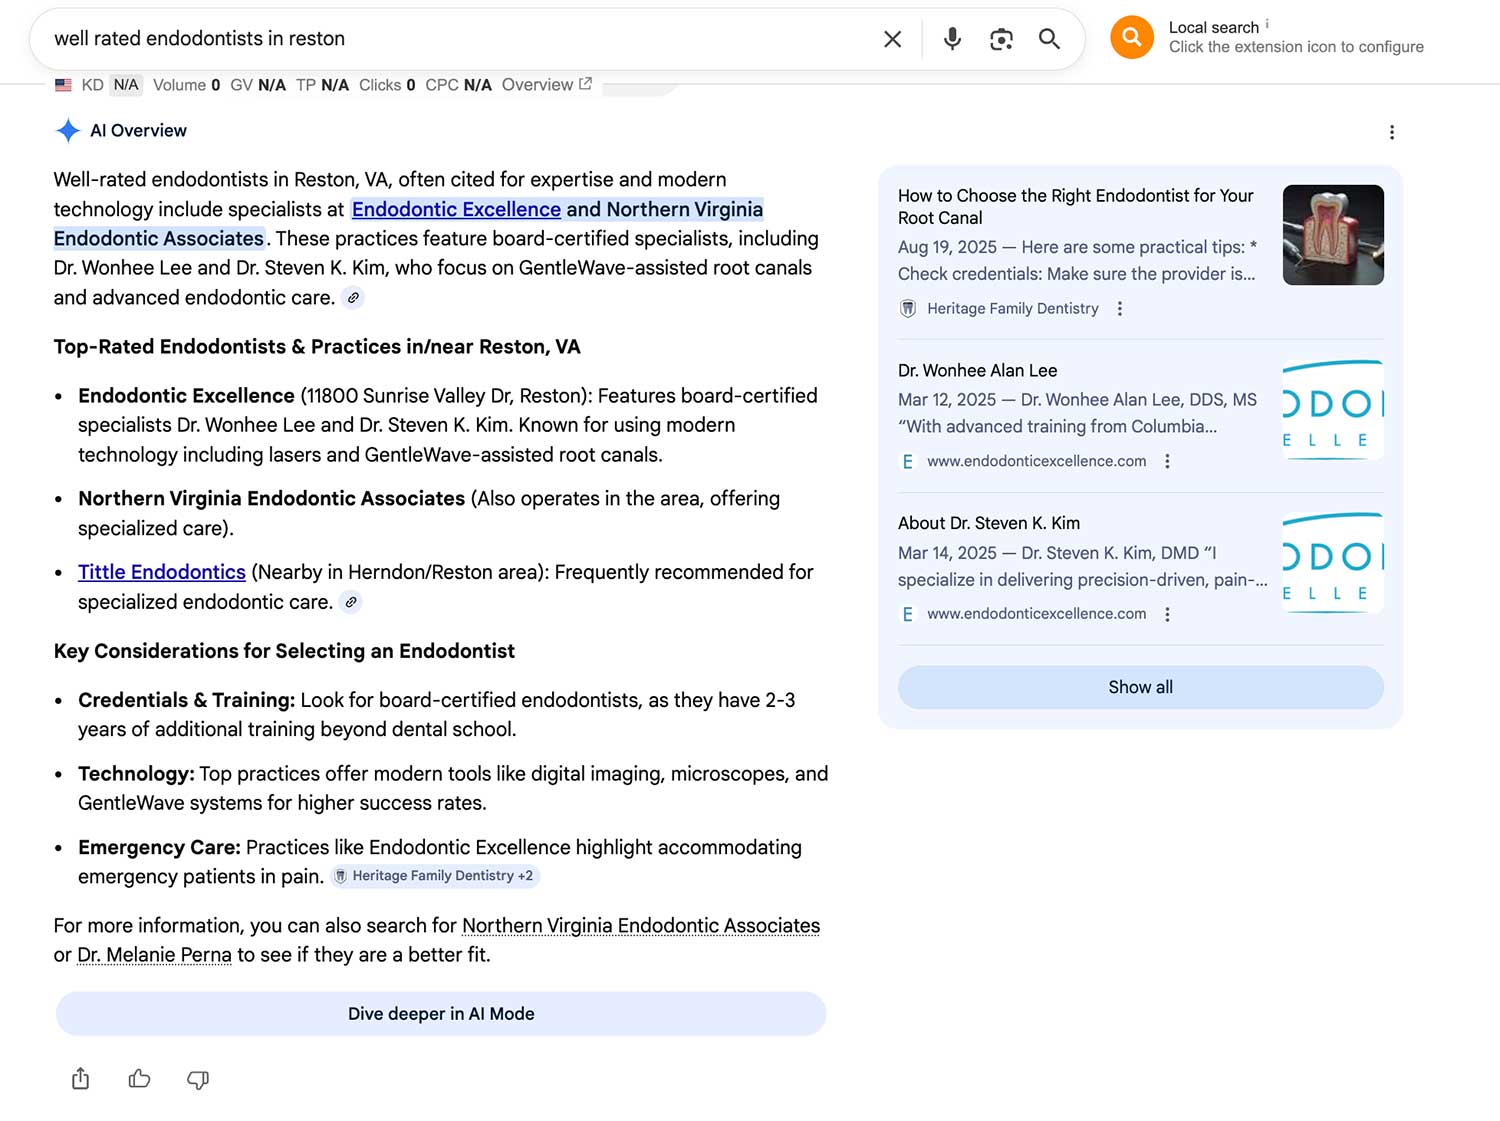1500x1121 pixels.
Task: Click Dive deeper in AI Mode button
Action: [x=441, y=1014]
